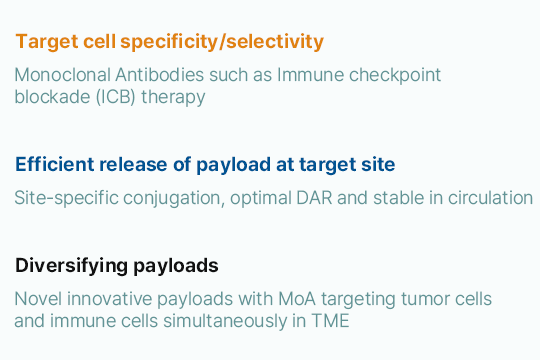The height and width of the screenshot is (360, 540).
Task: Click the words 'Novel innovative payloads'
Action: click(x=124, y=299)
